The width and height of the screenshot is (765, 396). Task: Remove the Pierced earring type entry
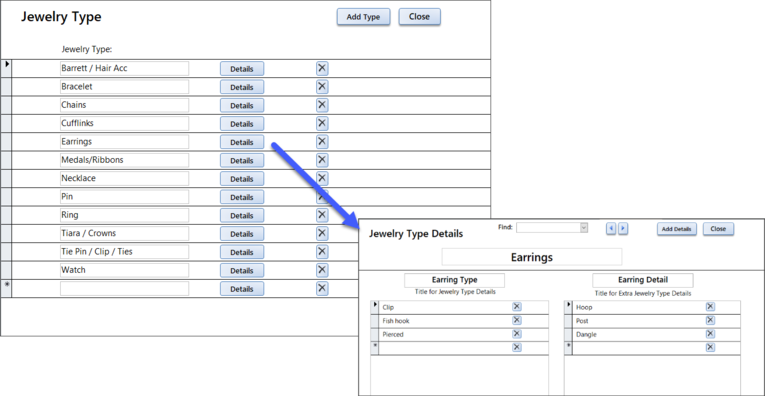(517, 334)
